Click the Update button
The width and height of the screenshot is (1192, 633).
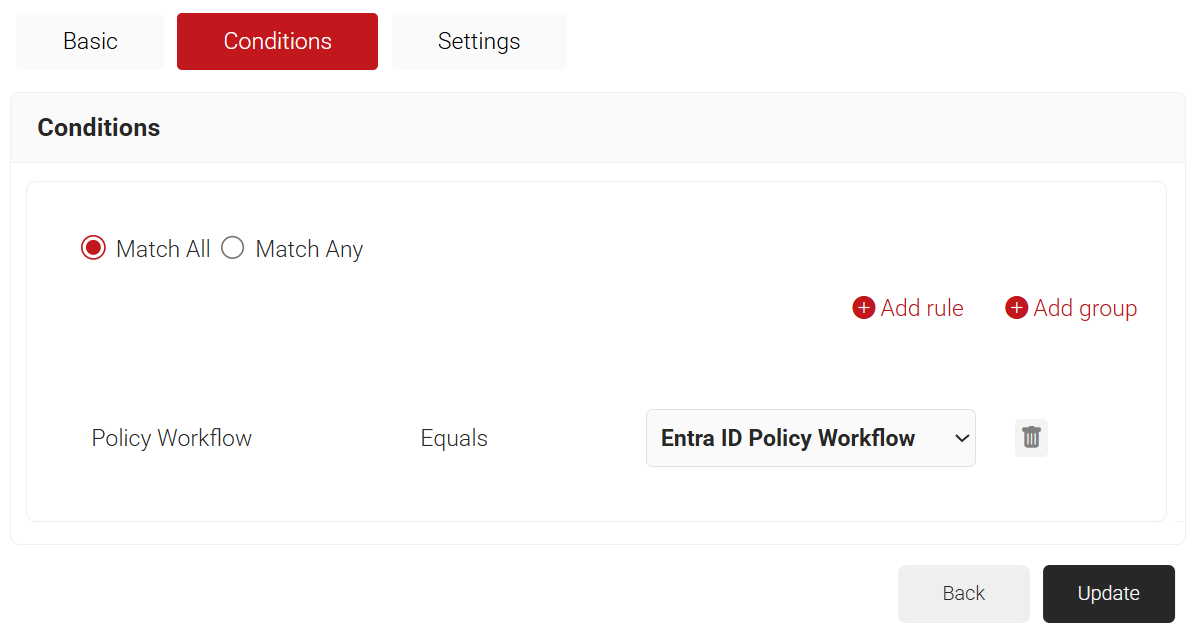click(x=1108, y=593)
